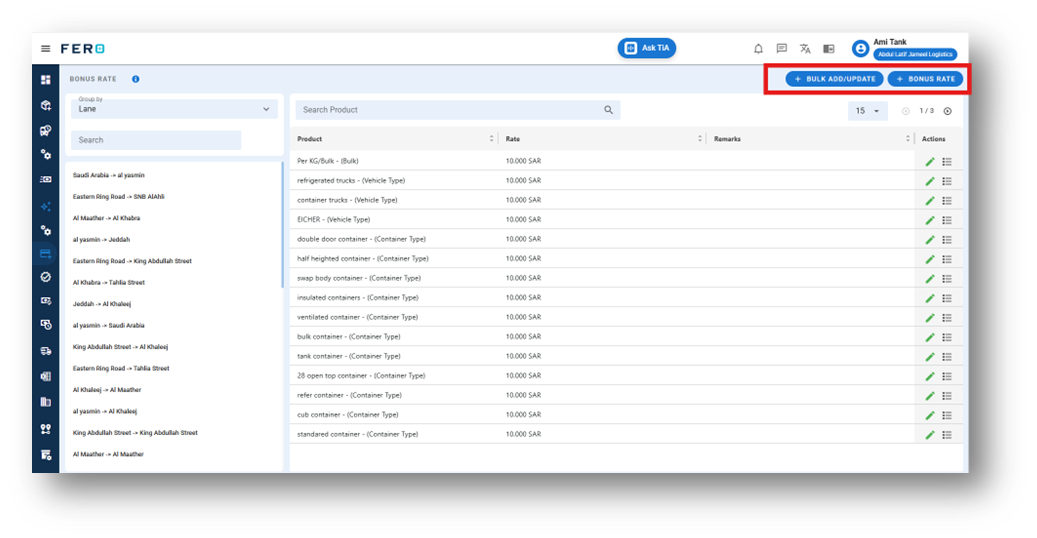Open the list details for bulk container row
The image size is (1037, 538).
[x=947, y=337]
